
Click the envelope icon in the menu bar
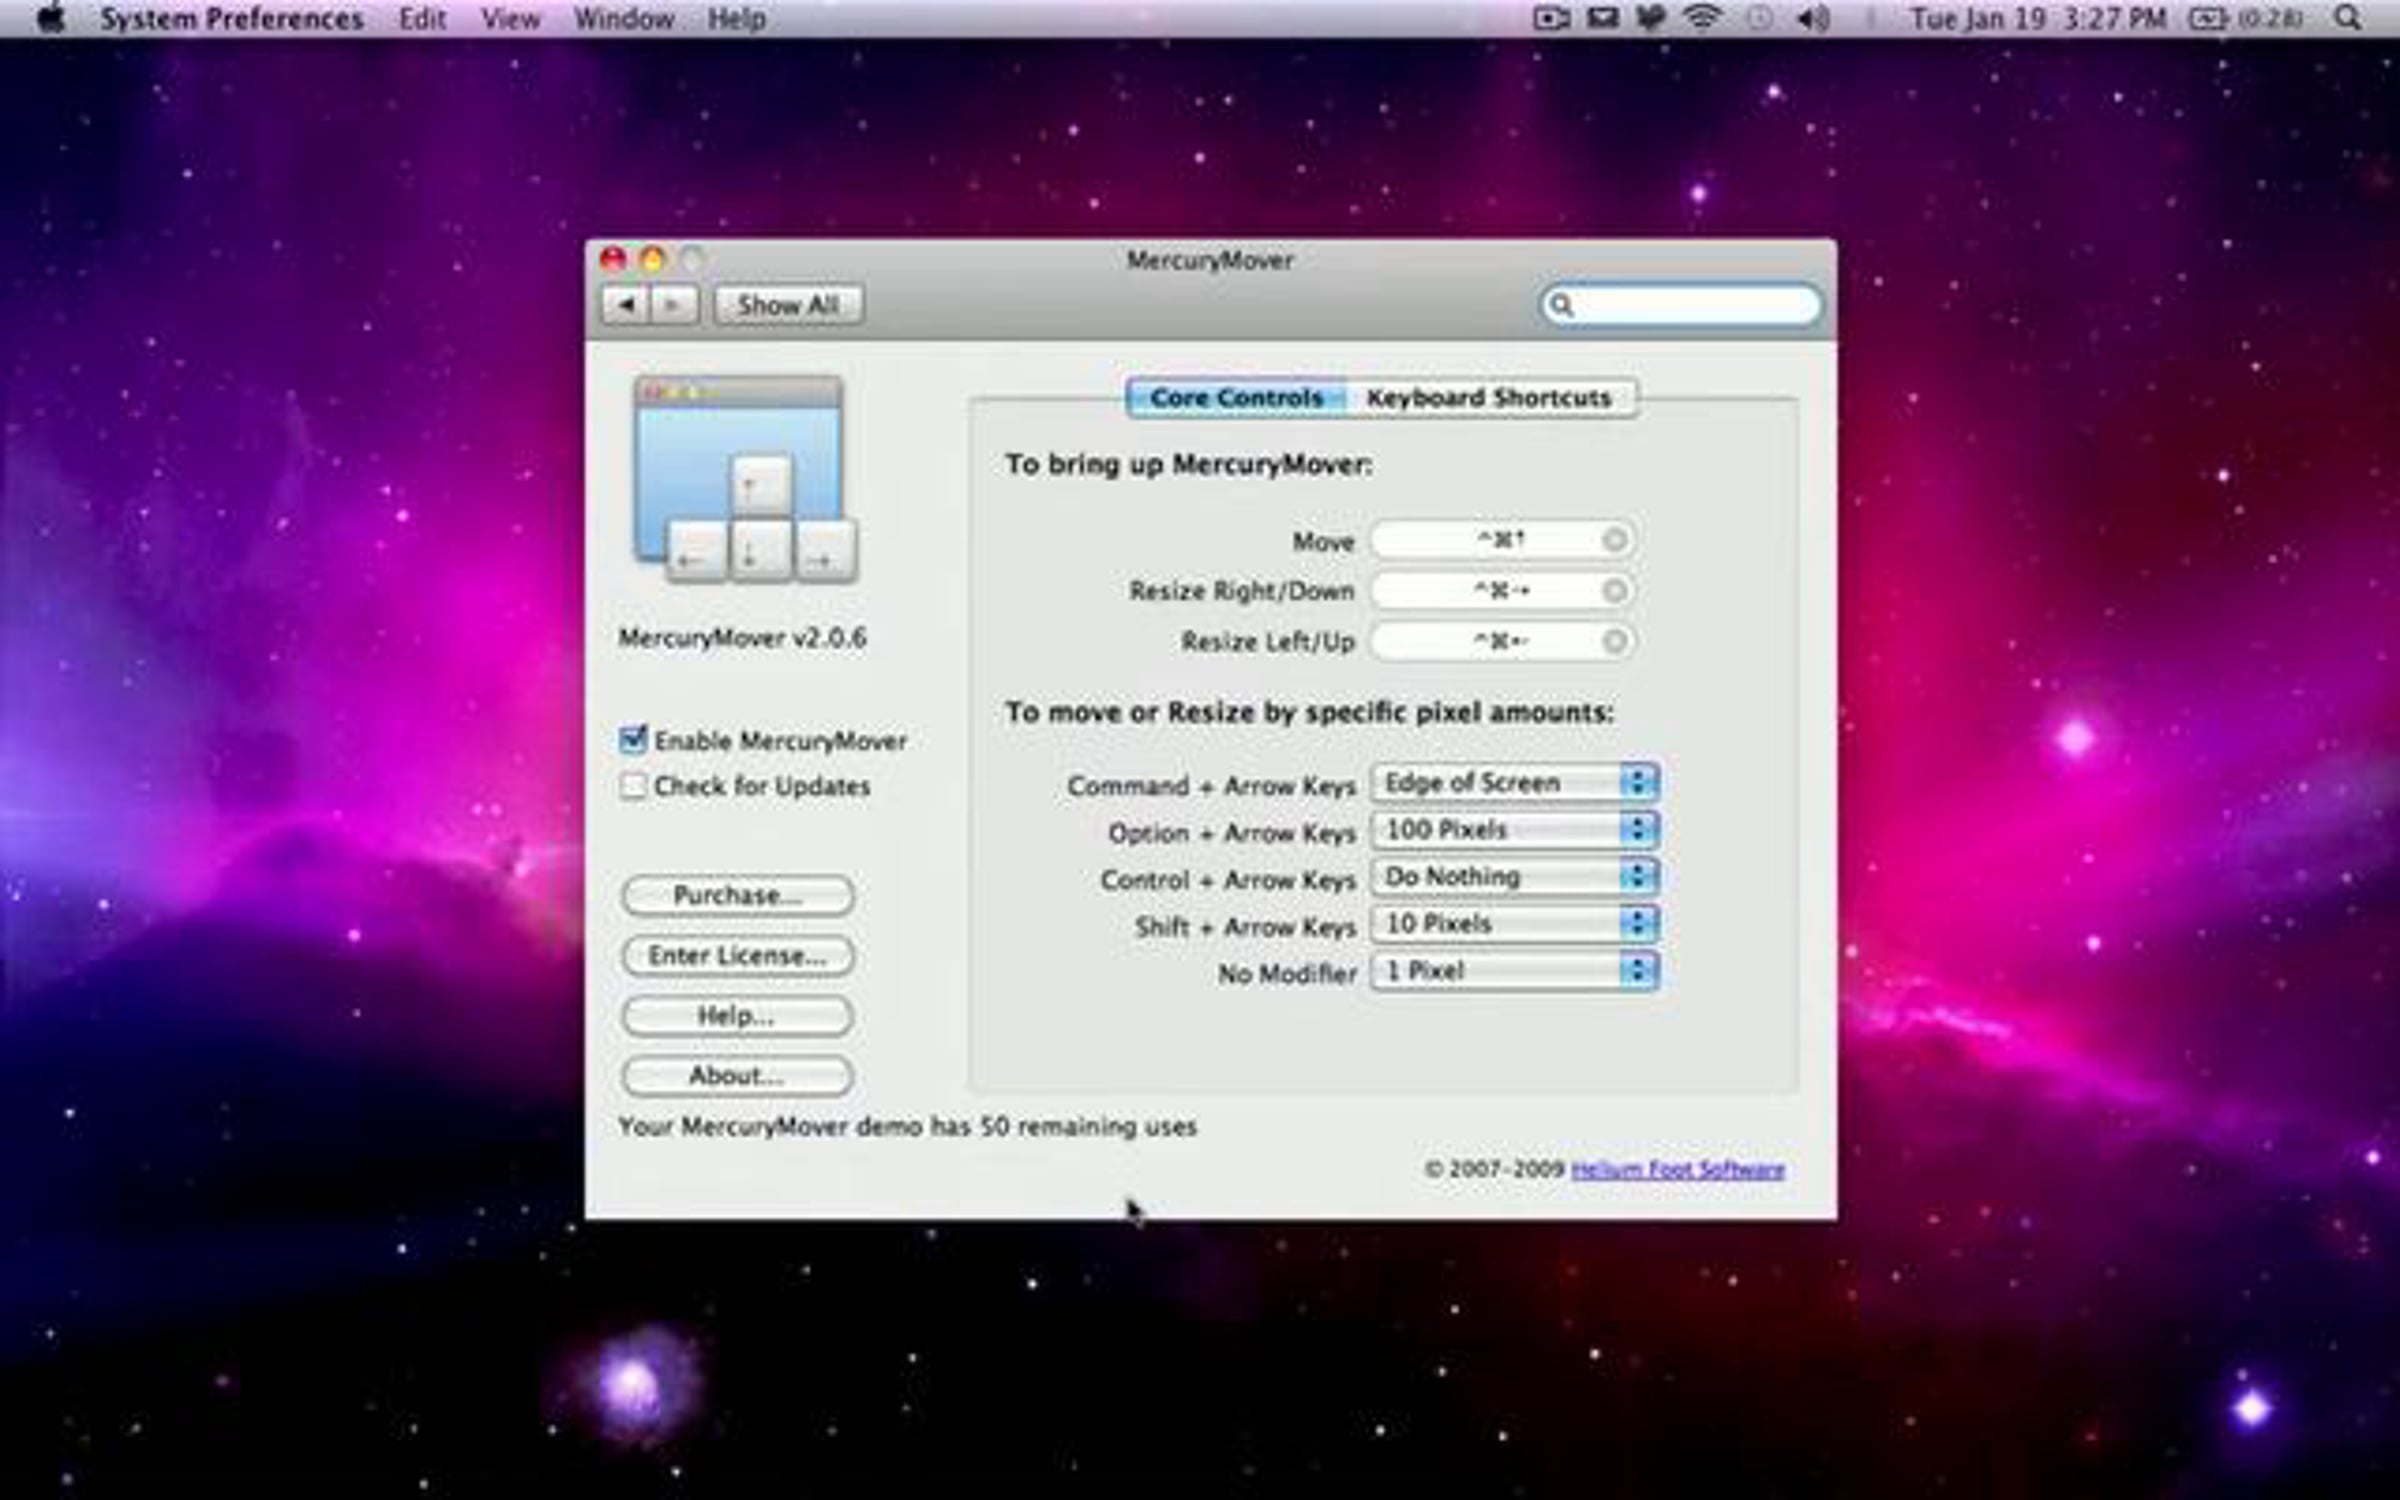coord(1602,18)
